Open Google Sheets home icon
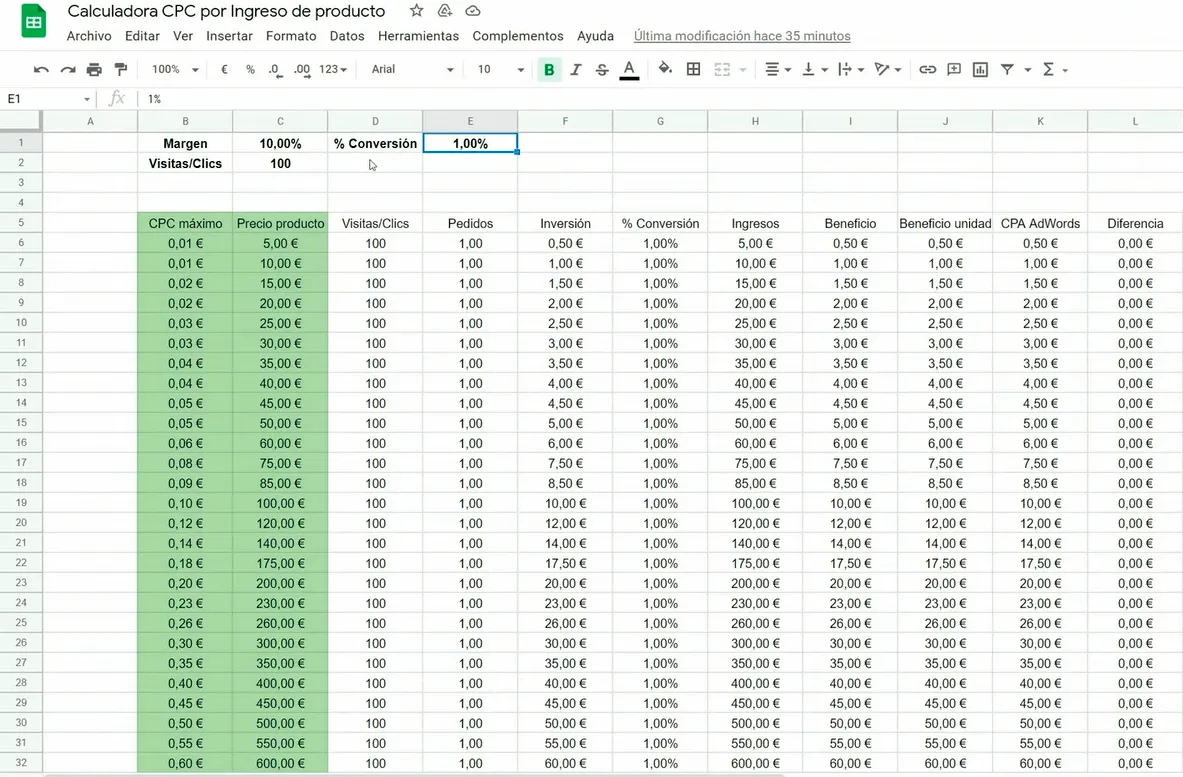 [33, 21]
